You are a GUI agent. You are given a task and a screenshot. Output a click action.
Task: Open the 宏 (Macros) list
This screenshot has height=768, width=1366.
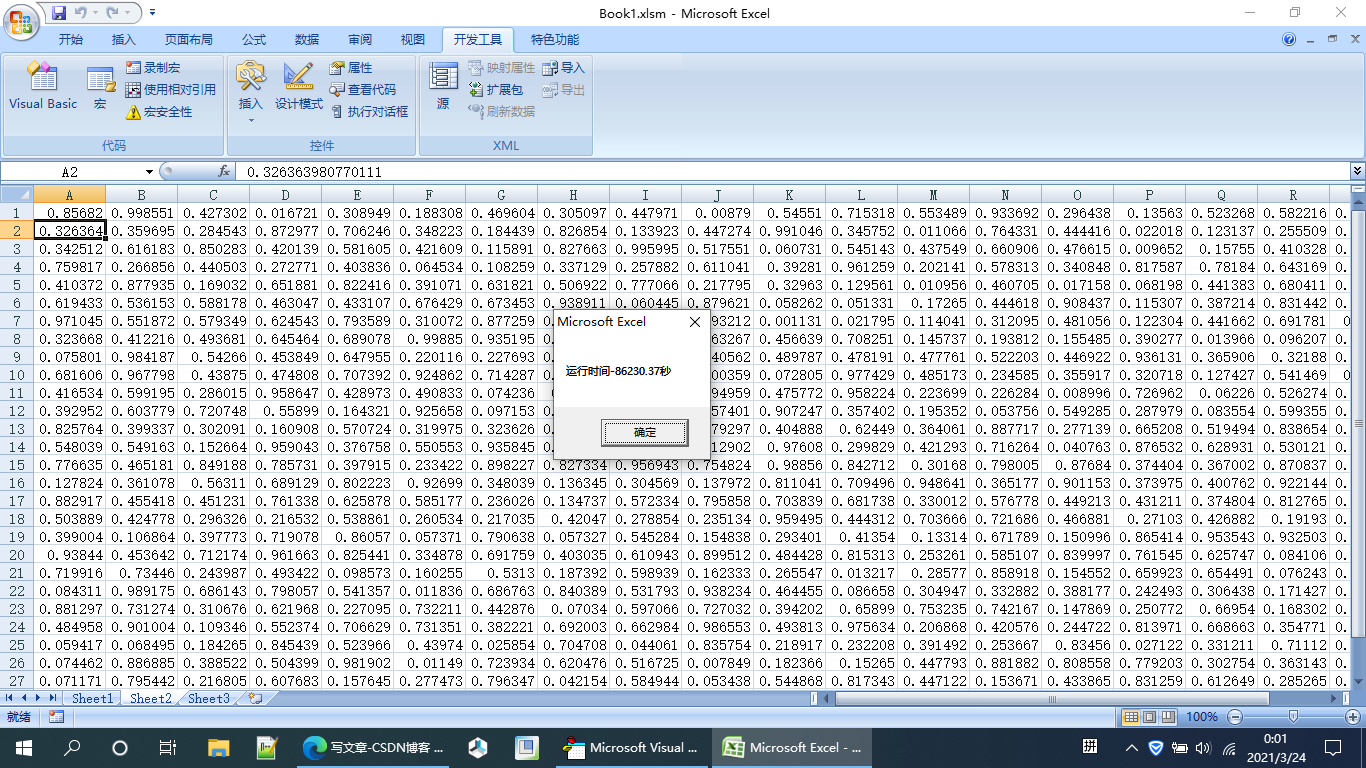click(x=100, y=88)
